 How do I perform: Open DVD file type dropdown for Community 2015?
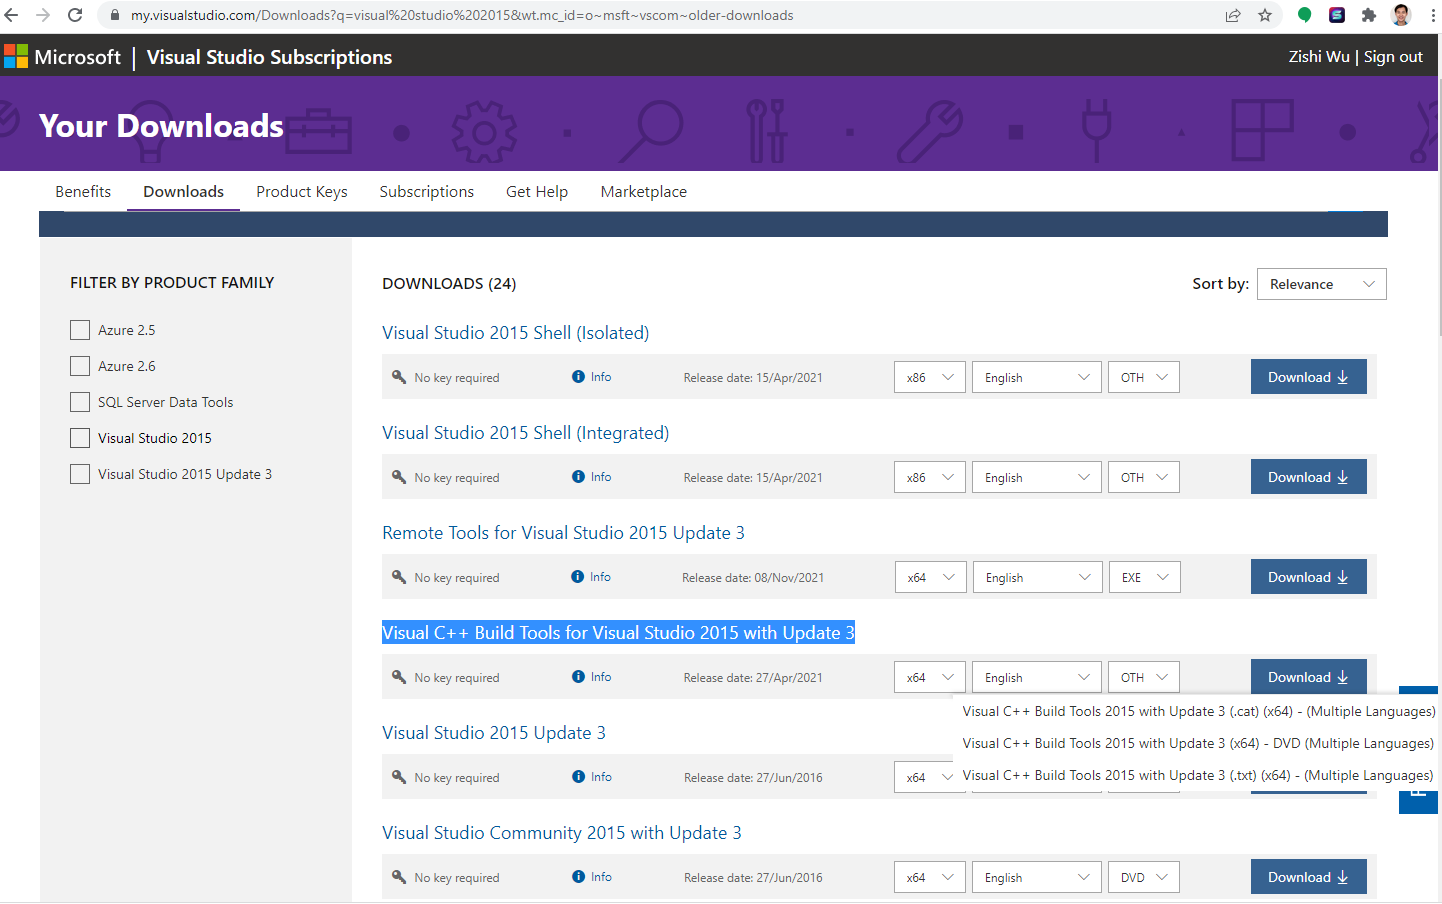pos(1144,877)
